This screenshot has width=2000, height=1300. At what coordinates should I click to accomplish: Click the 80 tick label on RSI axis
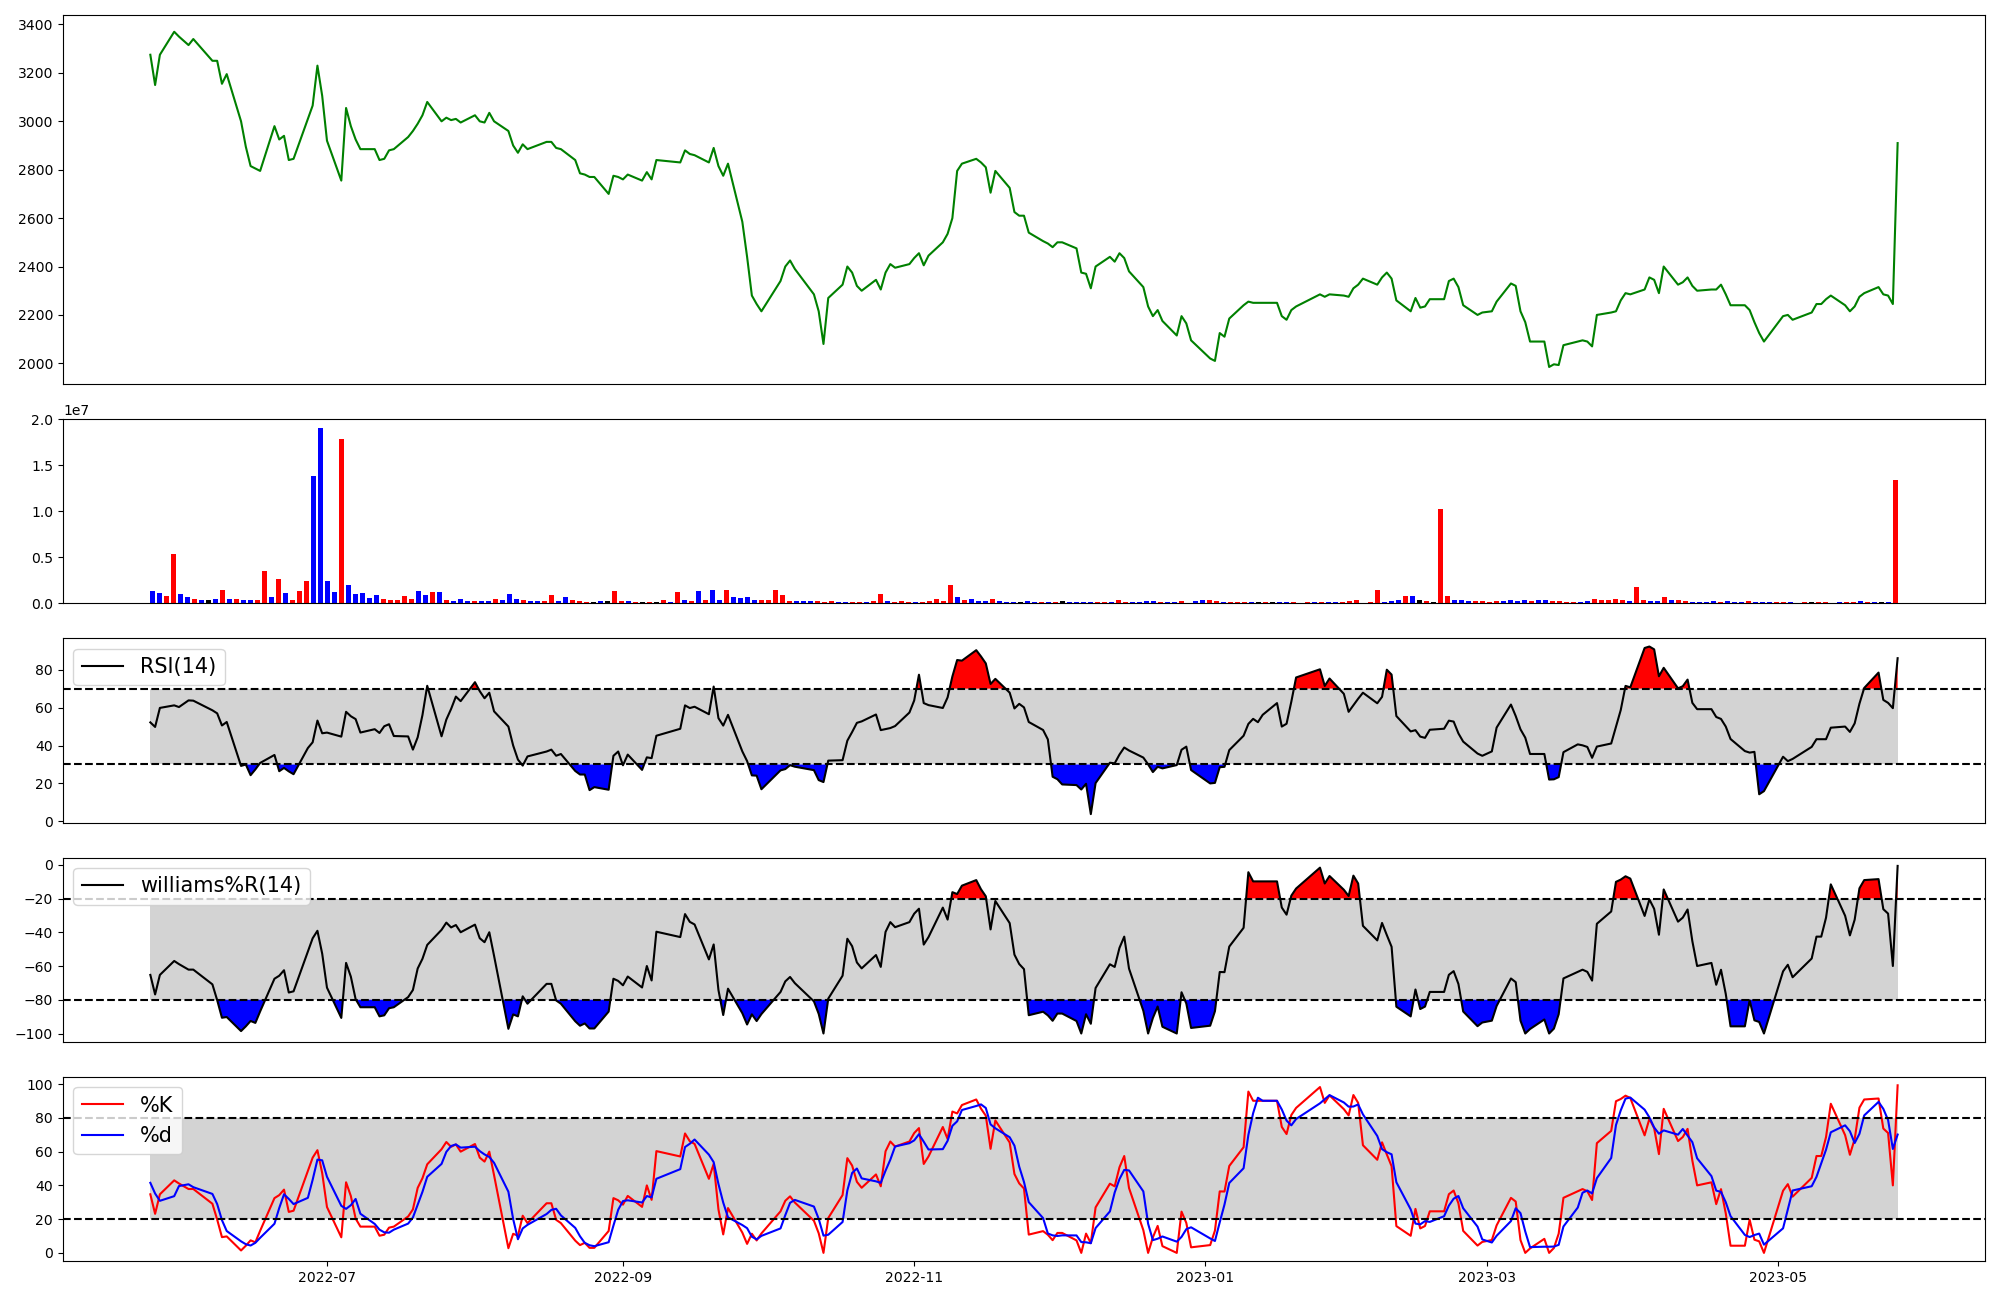pyautogui.click(x=44, y=670)
